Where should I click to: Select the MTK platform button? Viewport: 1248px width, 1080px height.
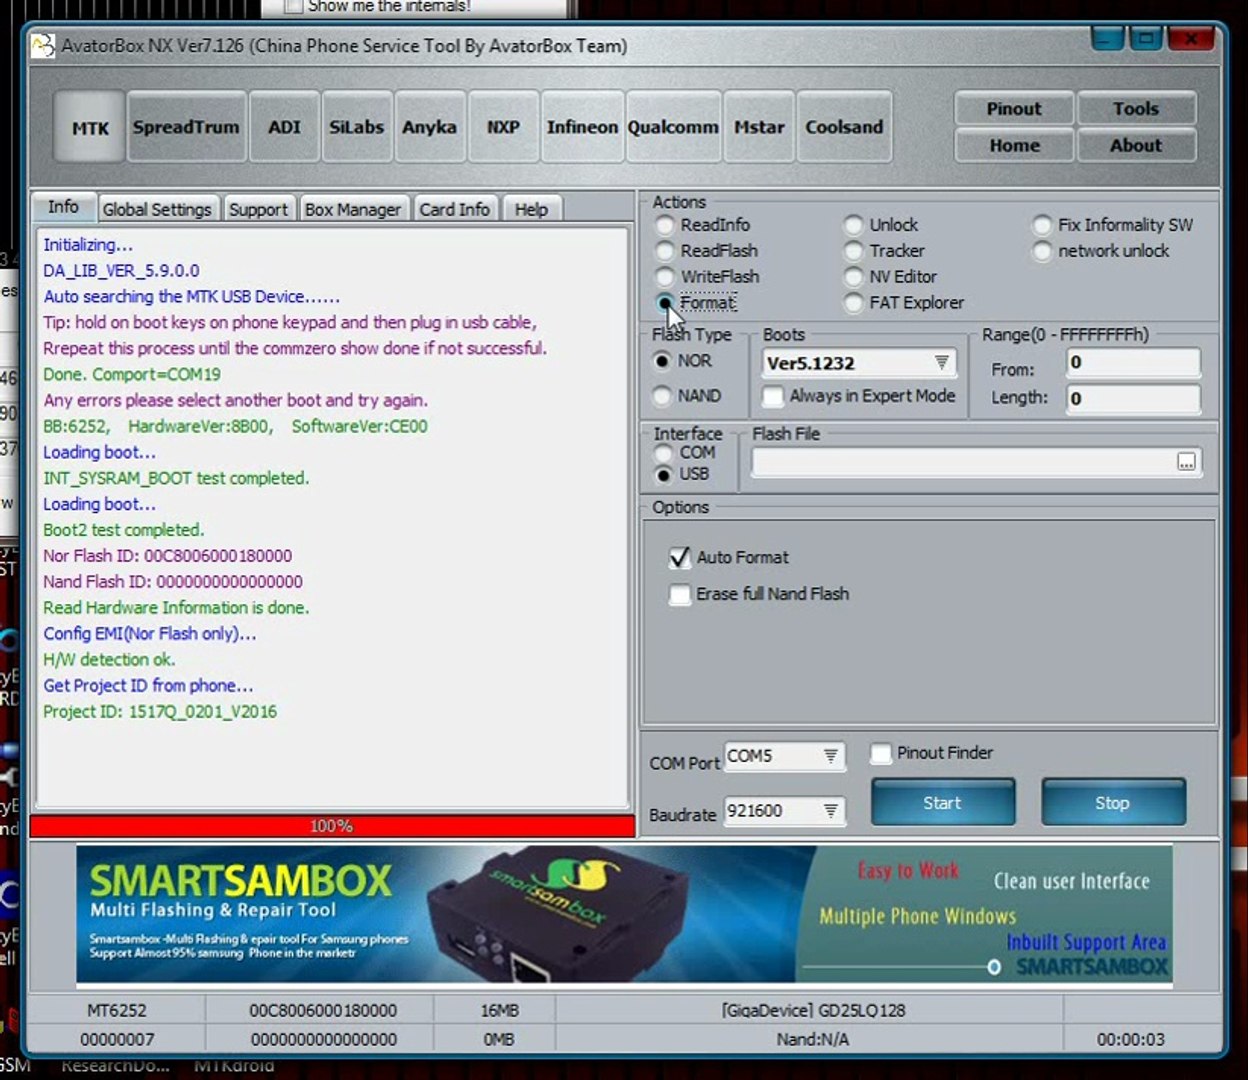pyautogui.click(x=90, y=127)
